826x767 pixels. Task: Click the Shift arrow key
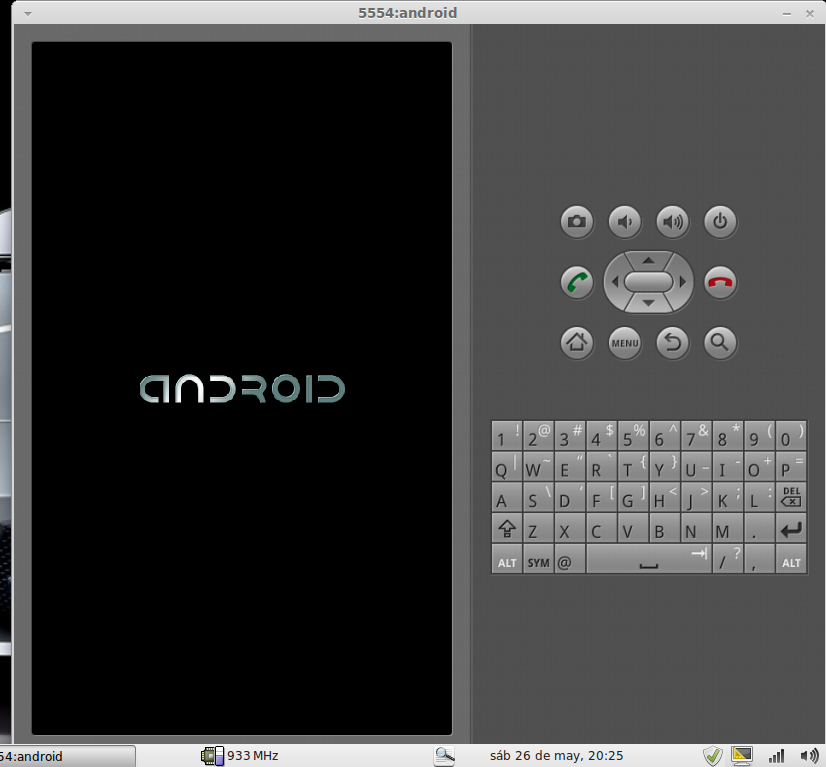[x=507, y=528]
